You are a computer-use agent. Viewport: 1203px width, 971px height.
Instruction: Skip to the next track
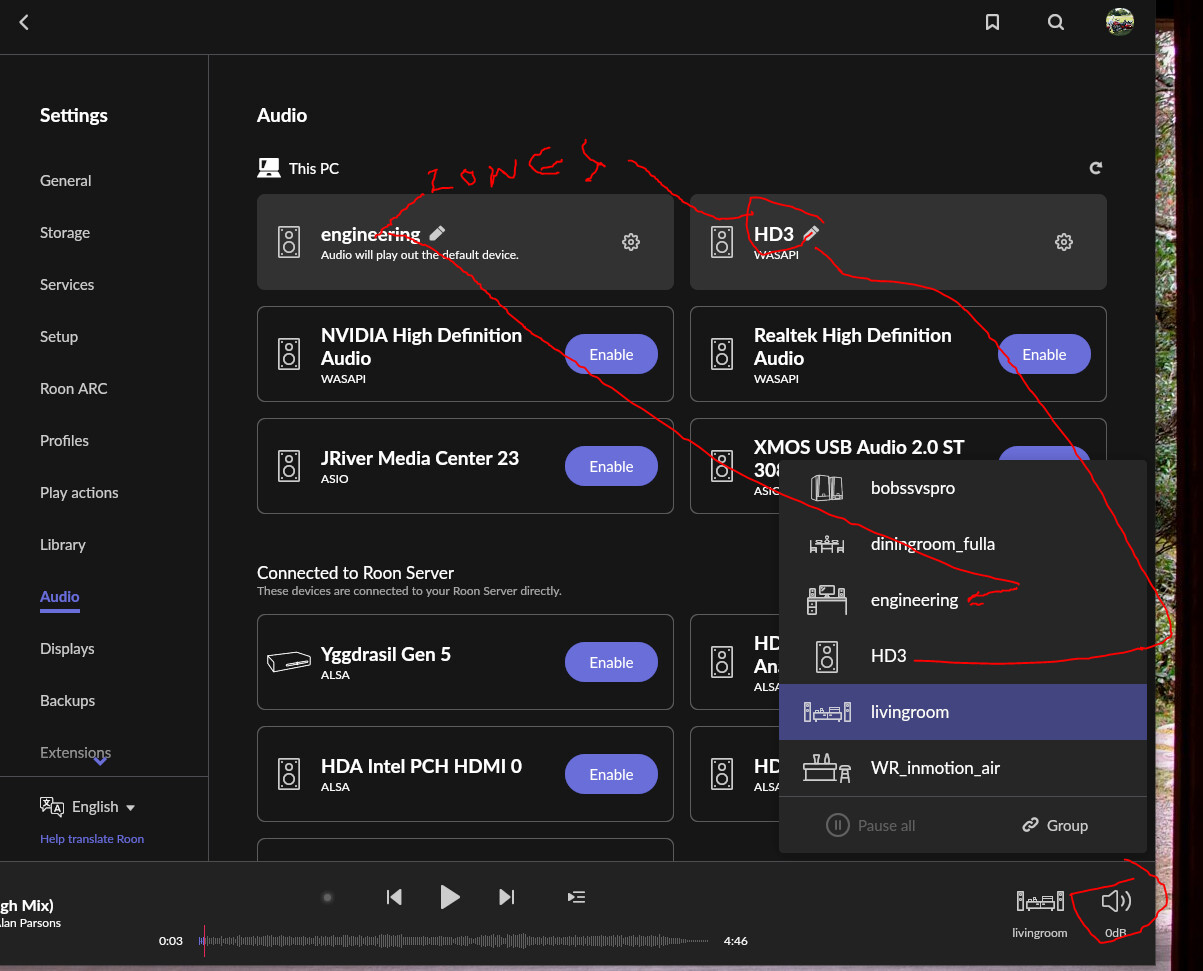click(507, 897)
